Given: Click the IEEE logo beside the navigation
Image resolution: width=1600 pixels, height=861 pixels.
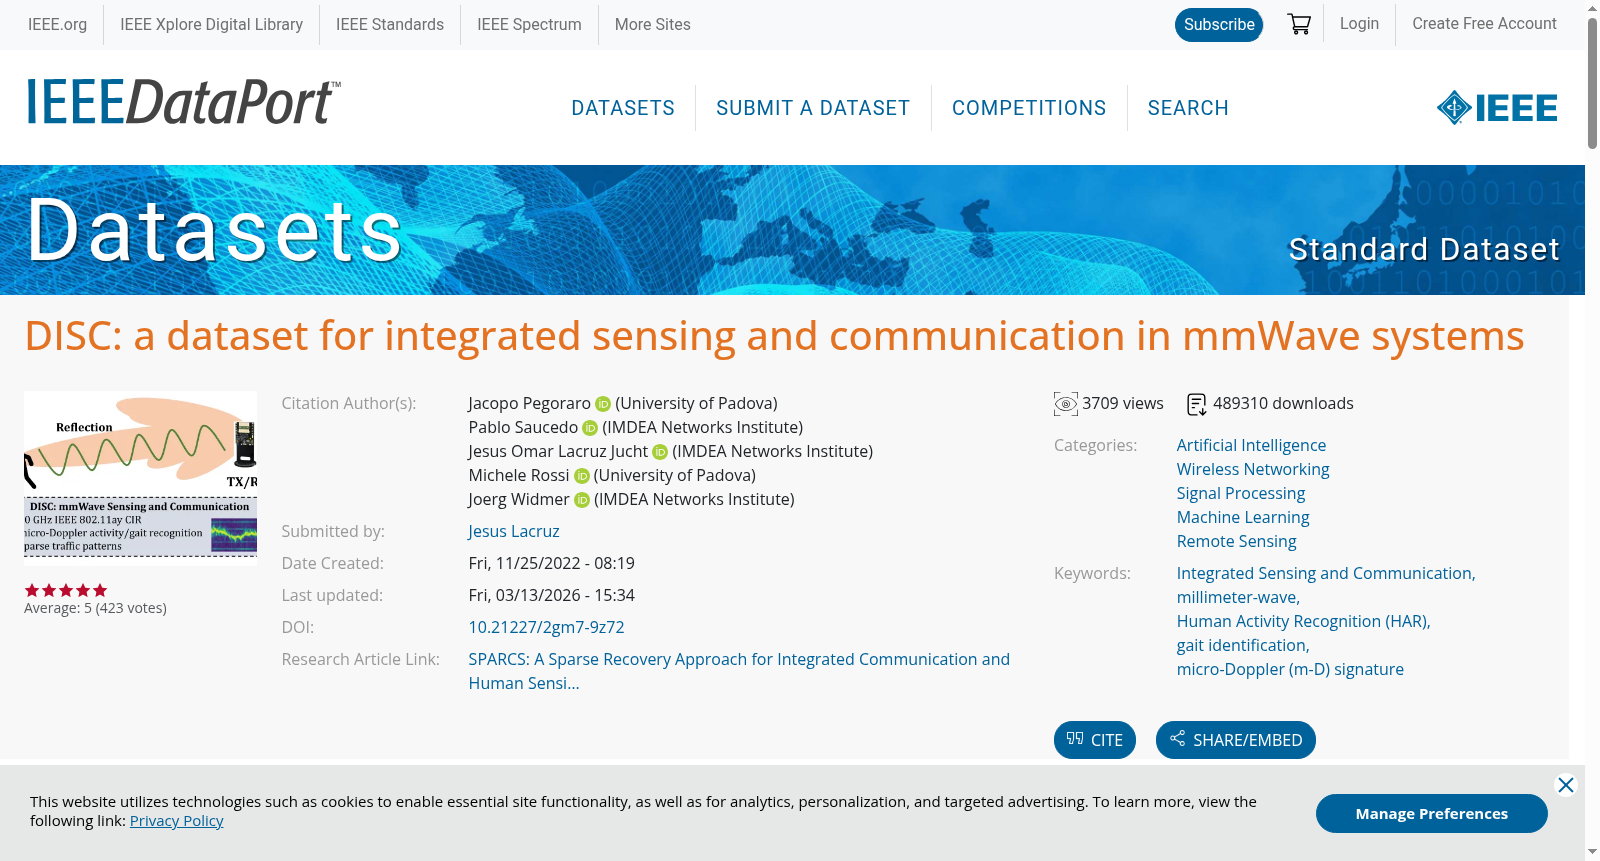Looking at the screenshot, I should coord(1497,108).
